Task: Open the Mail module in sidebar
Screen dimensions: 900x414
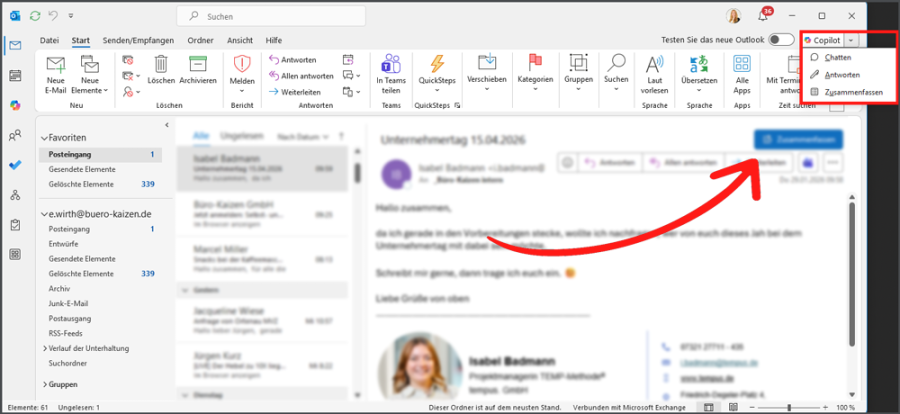Action: (x=15, y=45)
